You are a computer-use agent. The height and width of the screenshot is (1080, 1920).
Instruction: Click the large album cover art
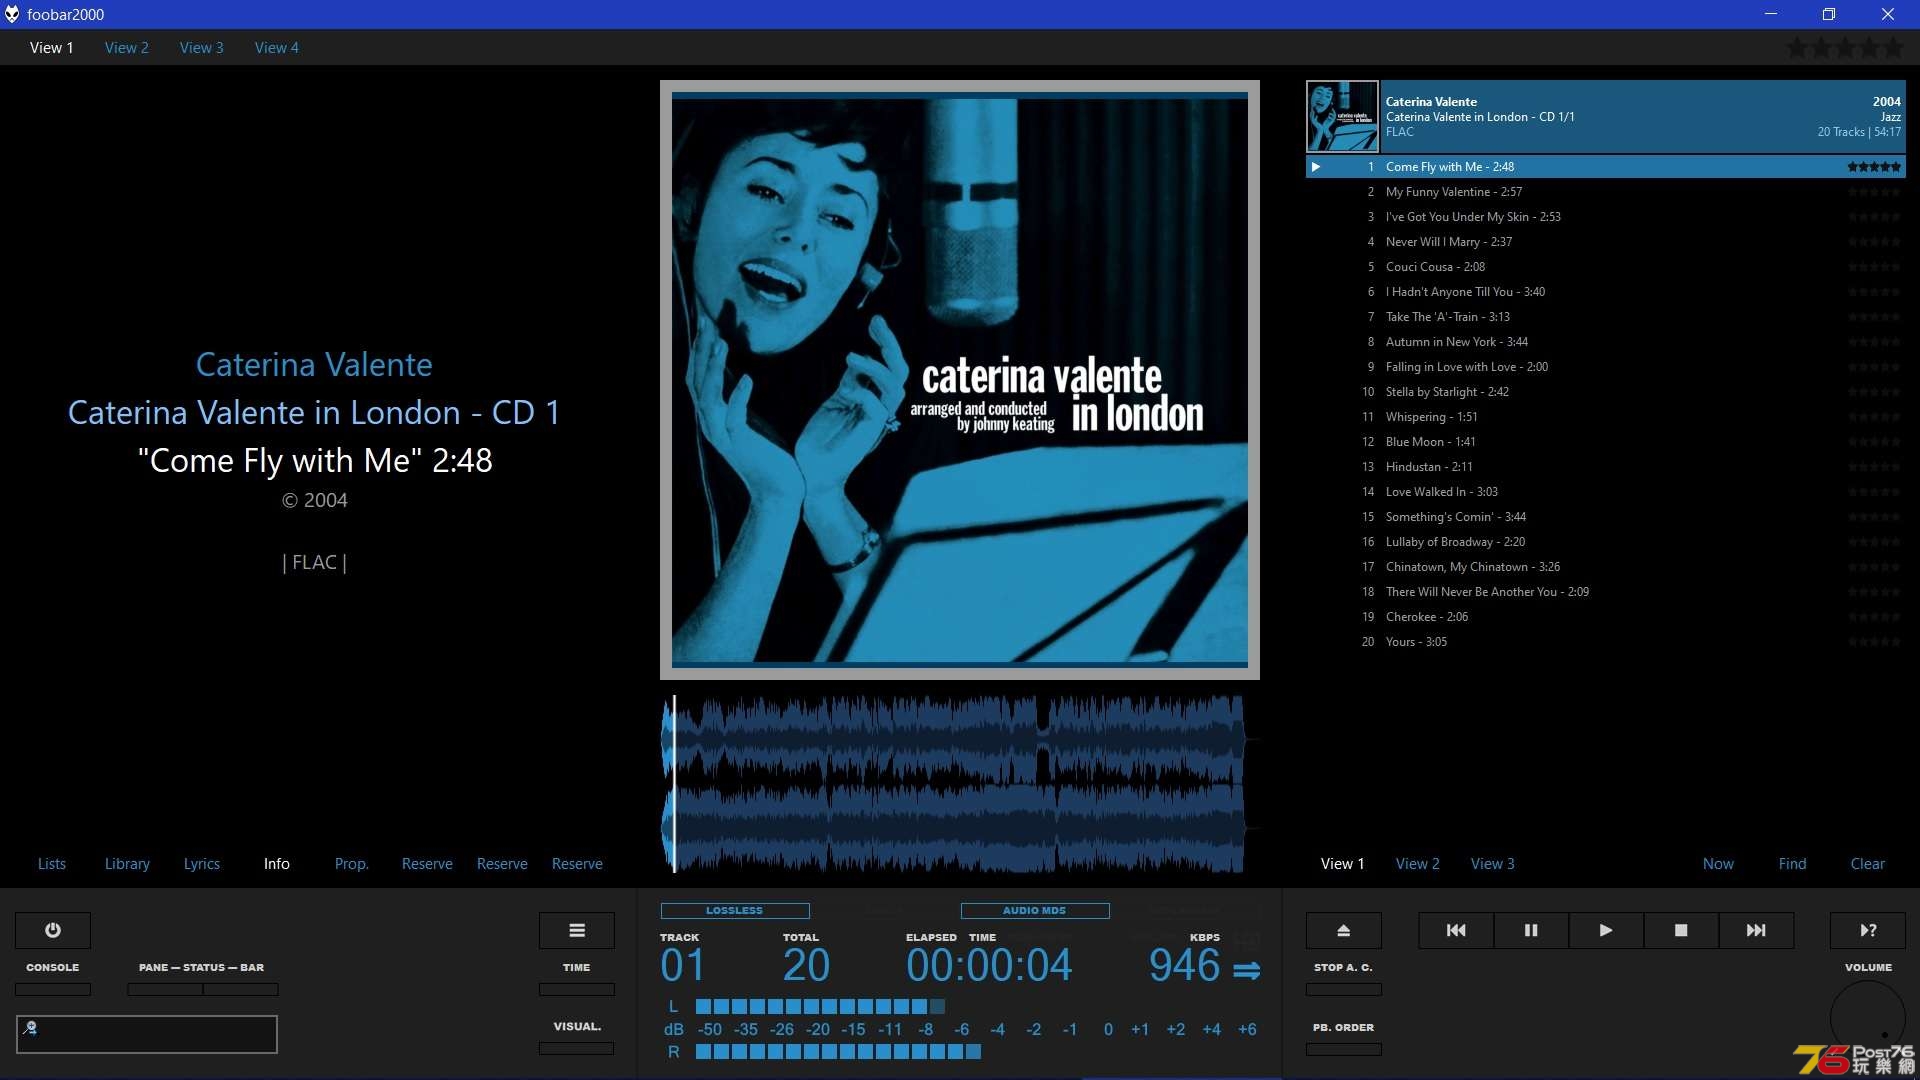click(x=960, y=380)
